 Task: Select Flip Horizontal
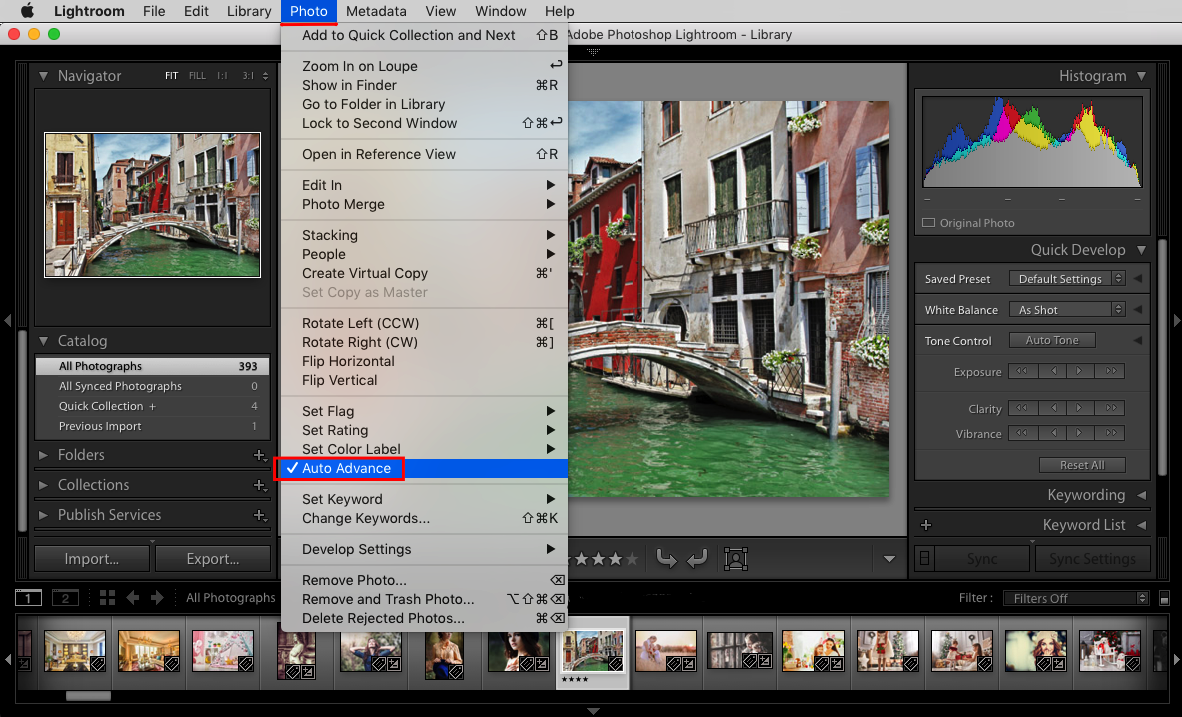[x=424, y=361]
